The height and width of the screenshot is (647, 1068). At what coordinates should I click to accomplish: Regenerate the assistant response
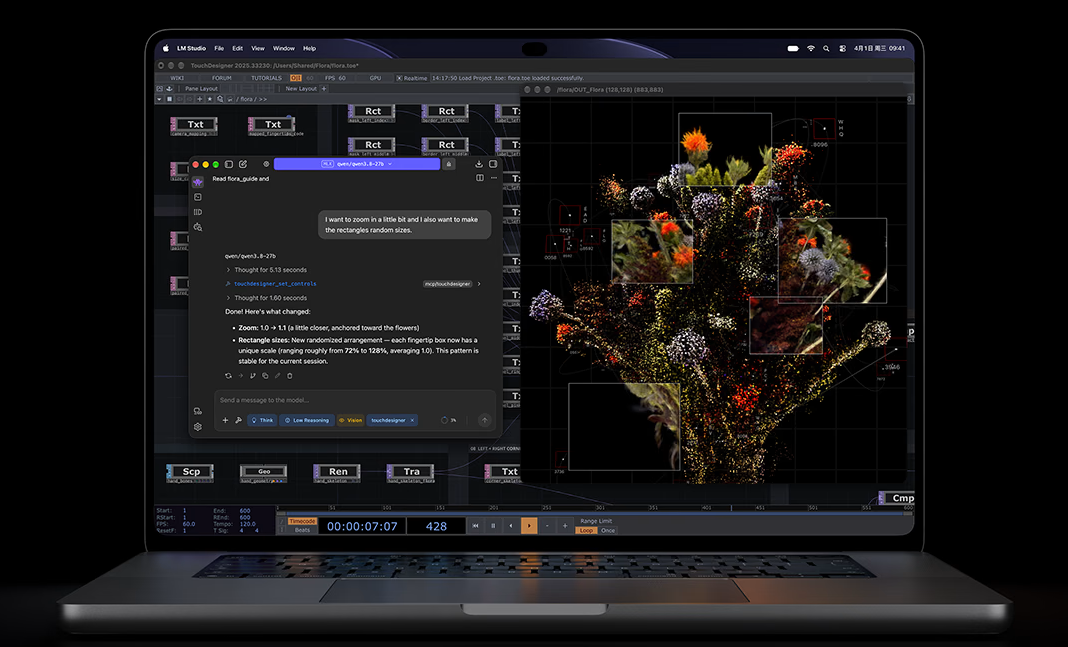pos(228,375)
